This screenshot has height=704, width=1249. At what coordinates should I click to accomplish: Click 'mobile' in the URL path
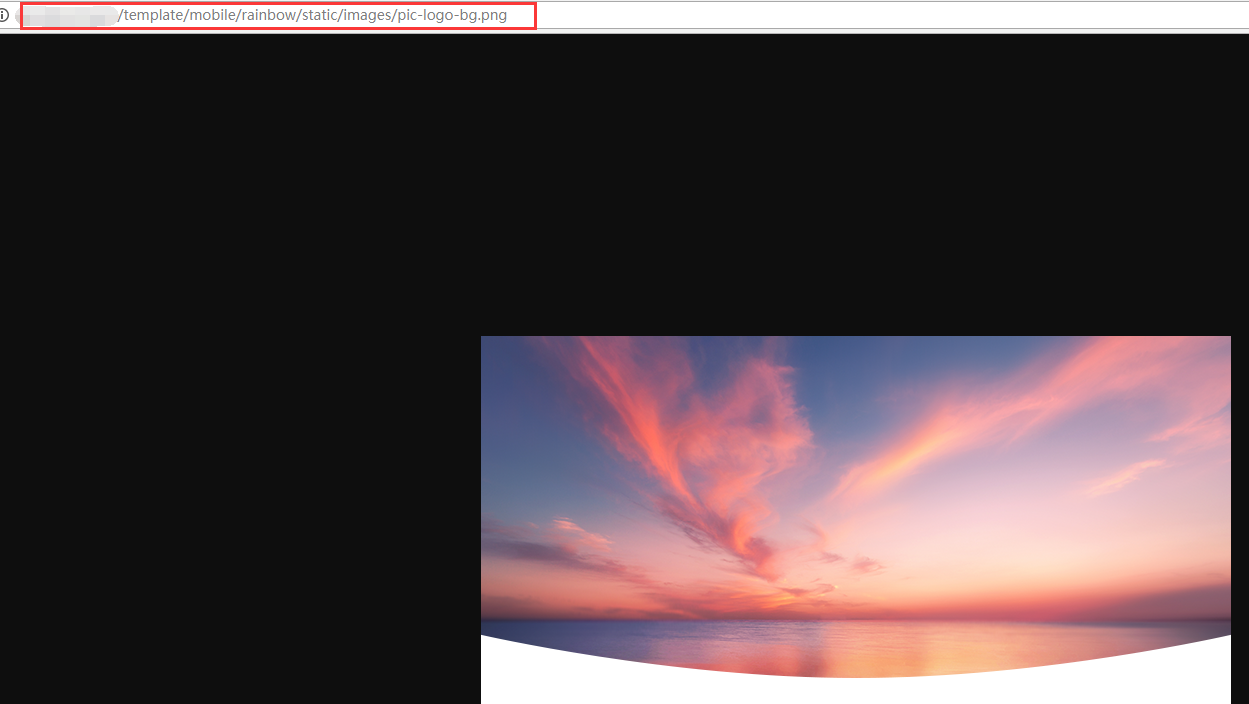[212, 15]
